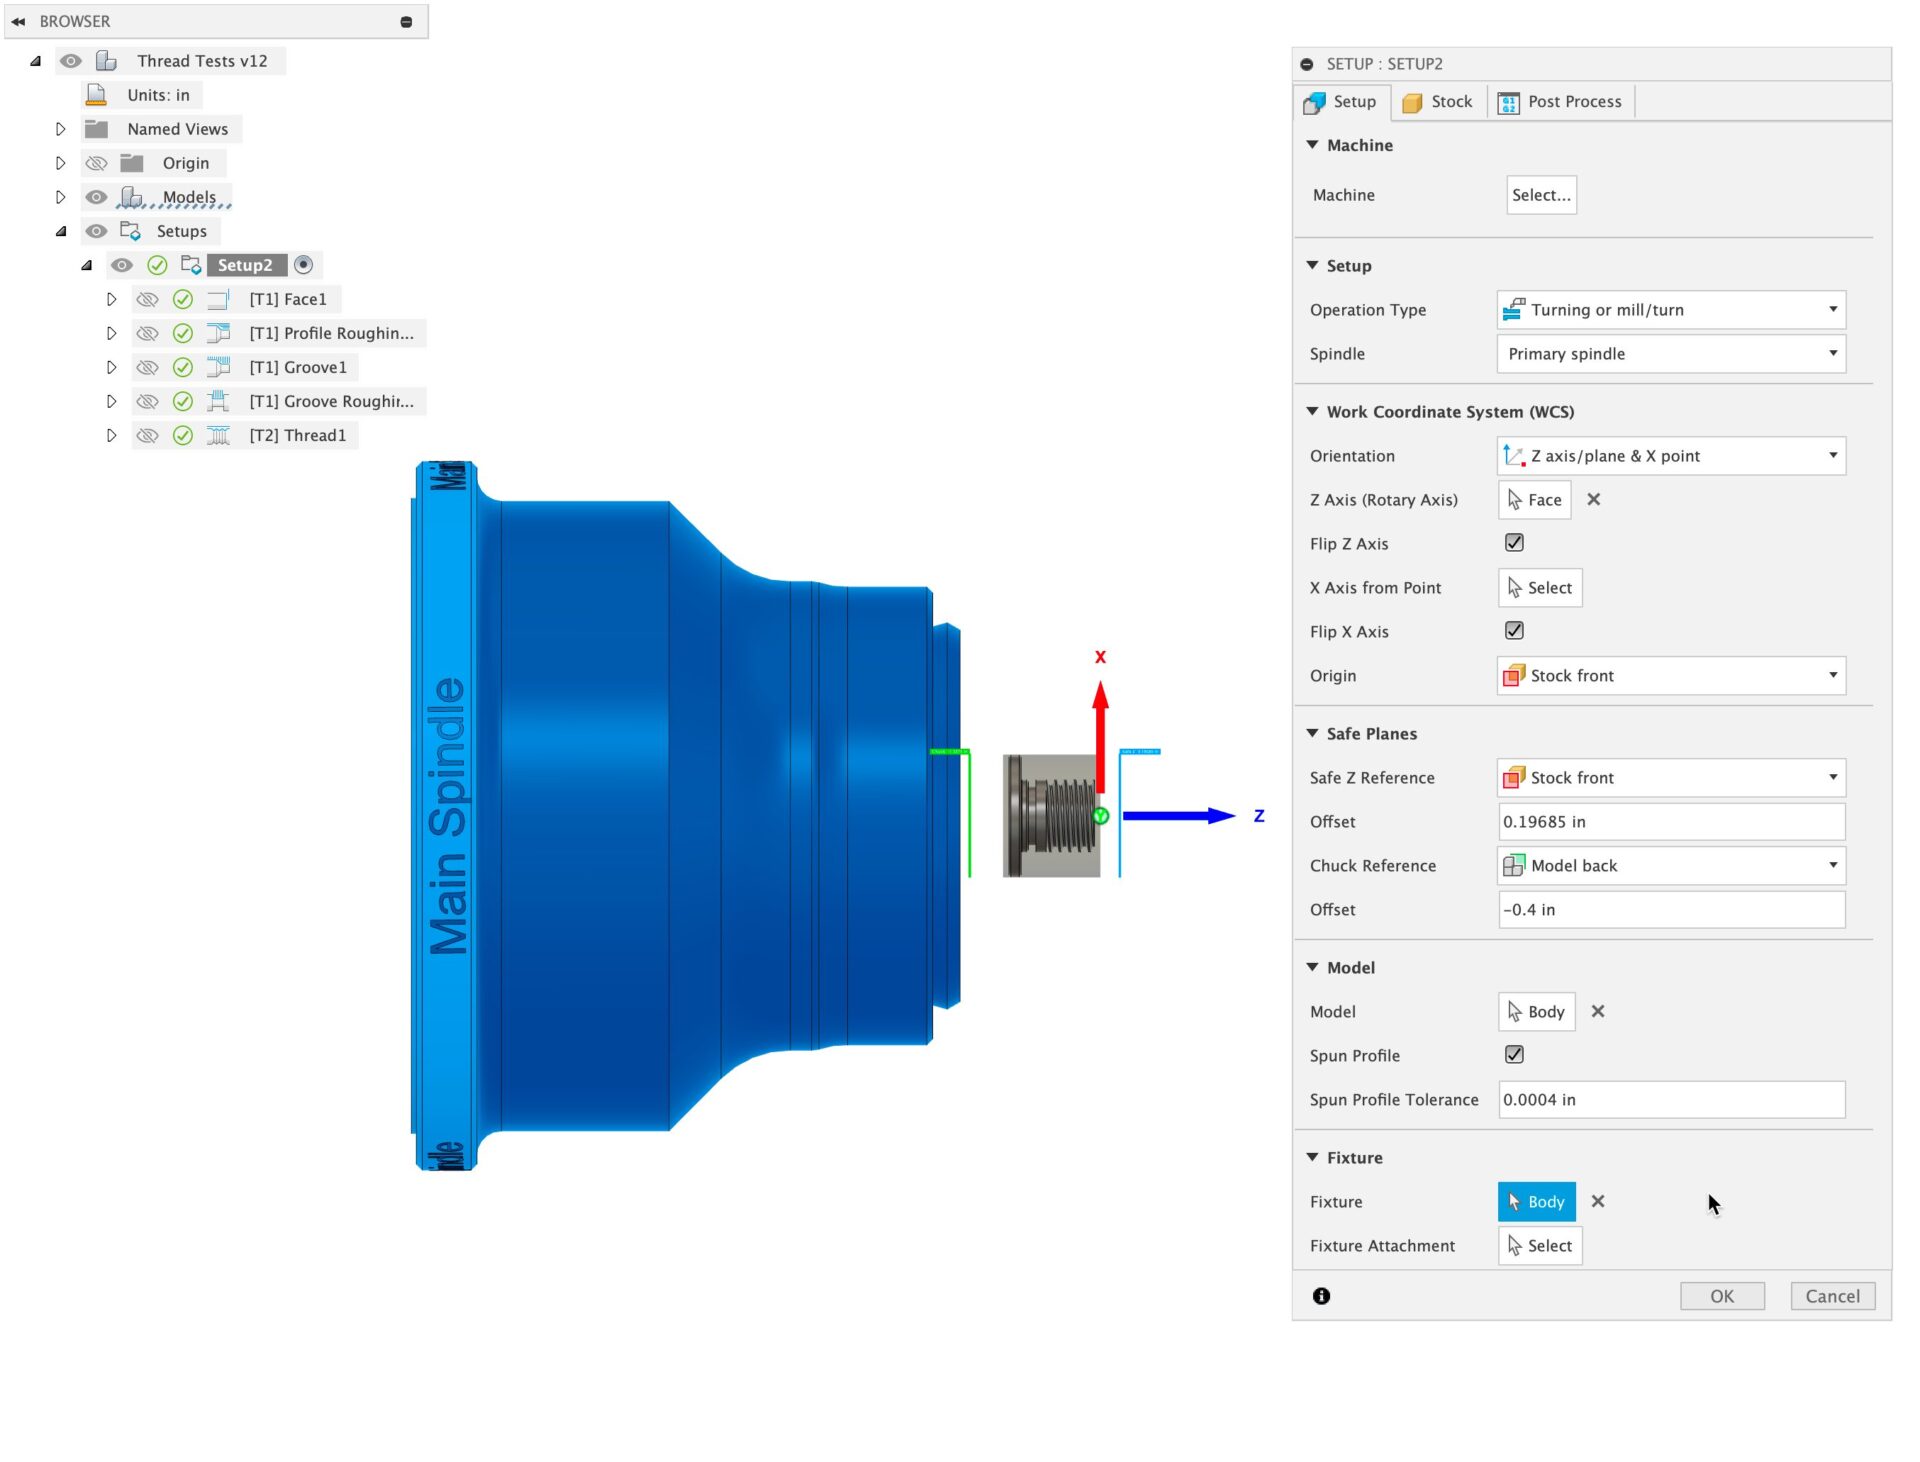
Task: Click the Setup2 icon in the browser
Action: coord(190,264)
